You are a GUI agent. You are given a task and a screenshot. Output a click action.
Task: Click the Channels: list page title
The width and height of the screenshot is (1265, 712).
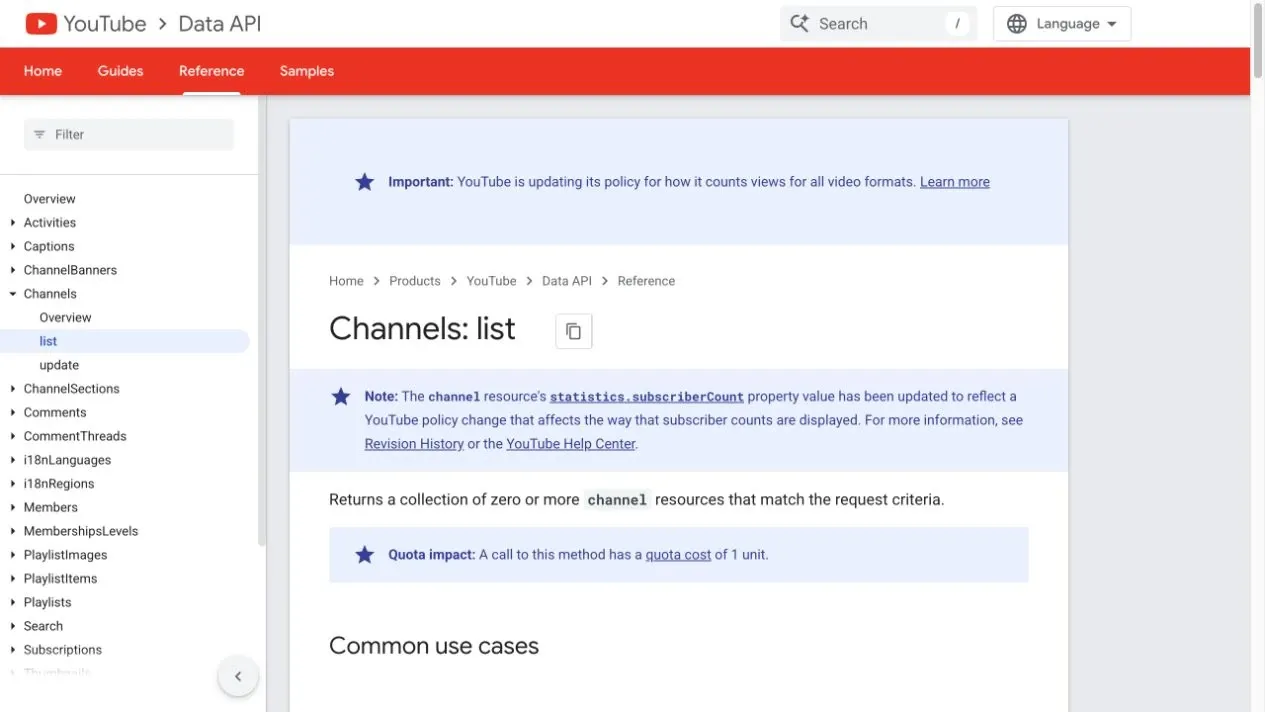point(422,329)
